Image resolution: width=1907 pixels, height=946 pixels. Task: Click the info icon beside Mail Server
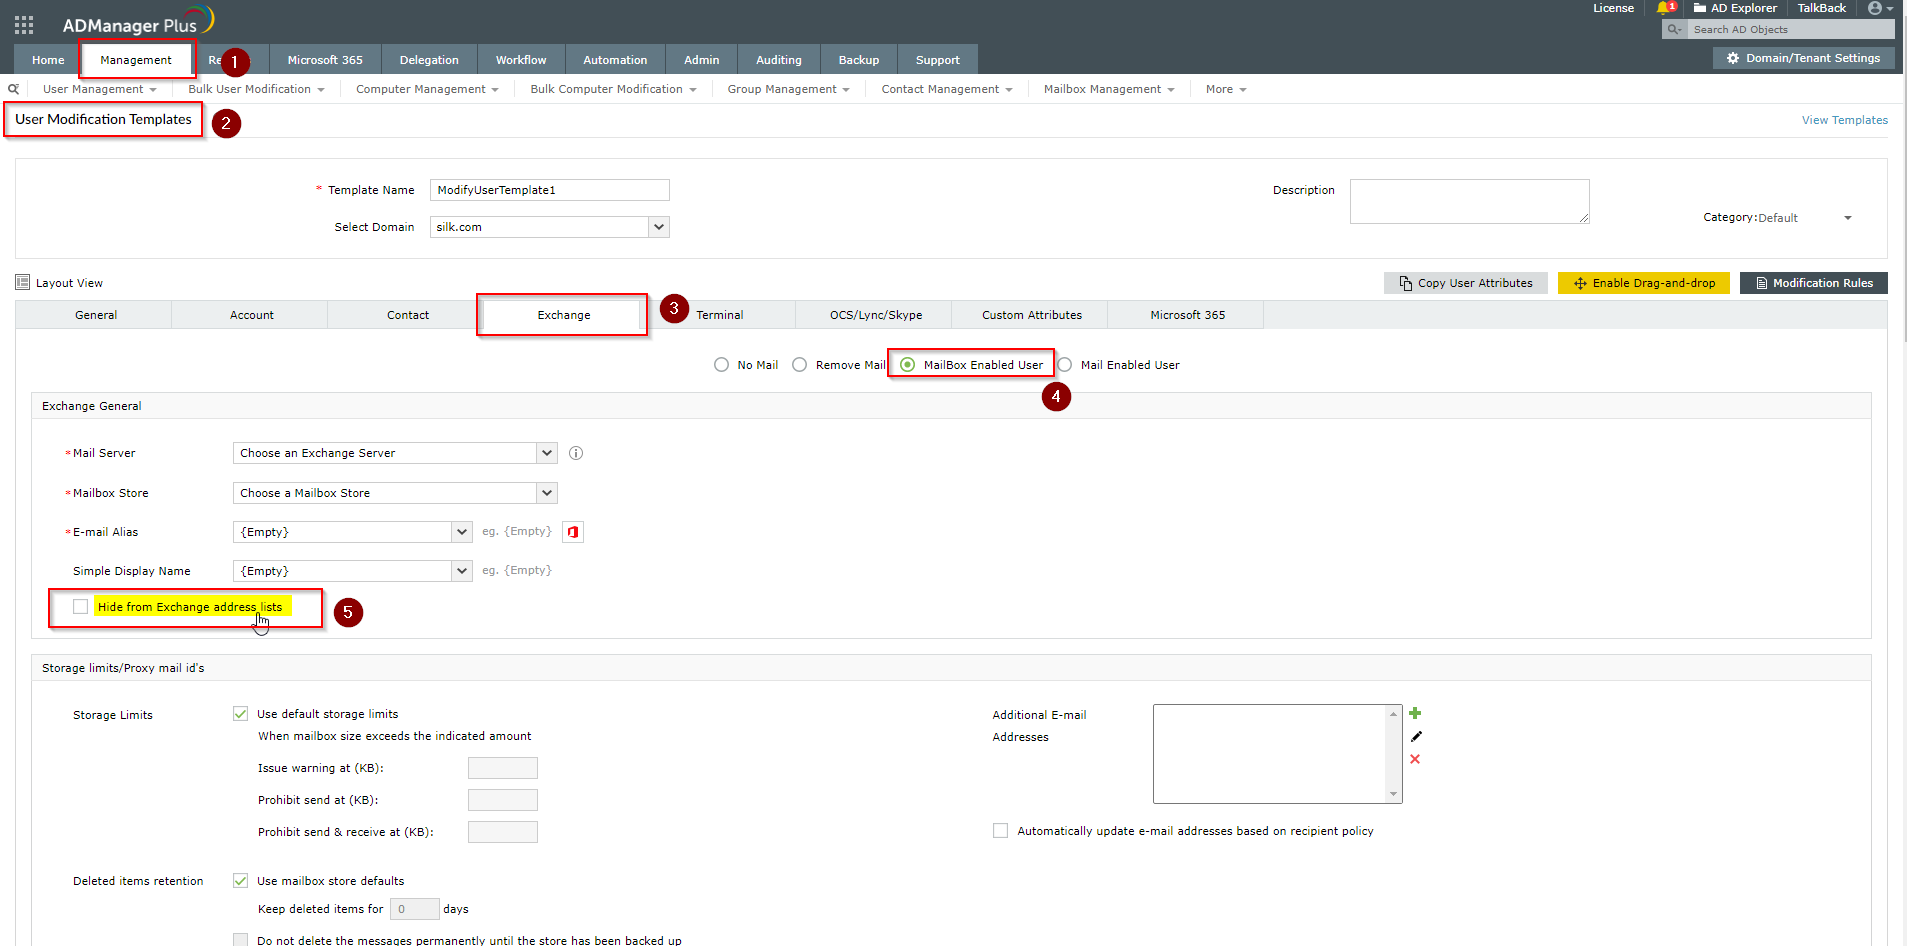(x=576, y=453)
